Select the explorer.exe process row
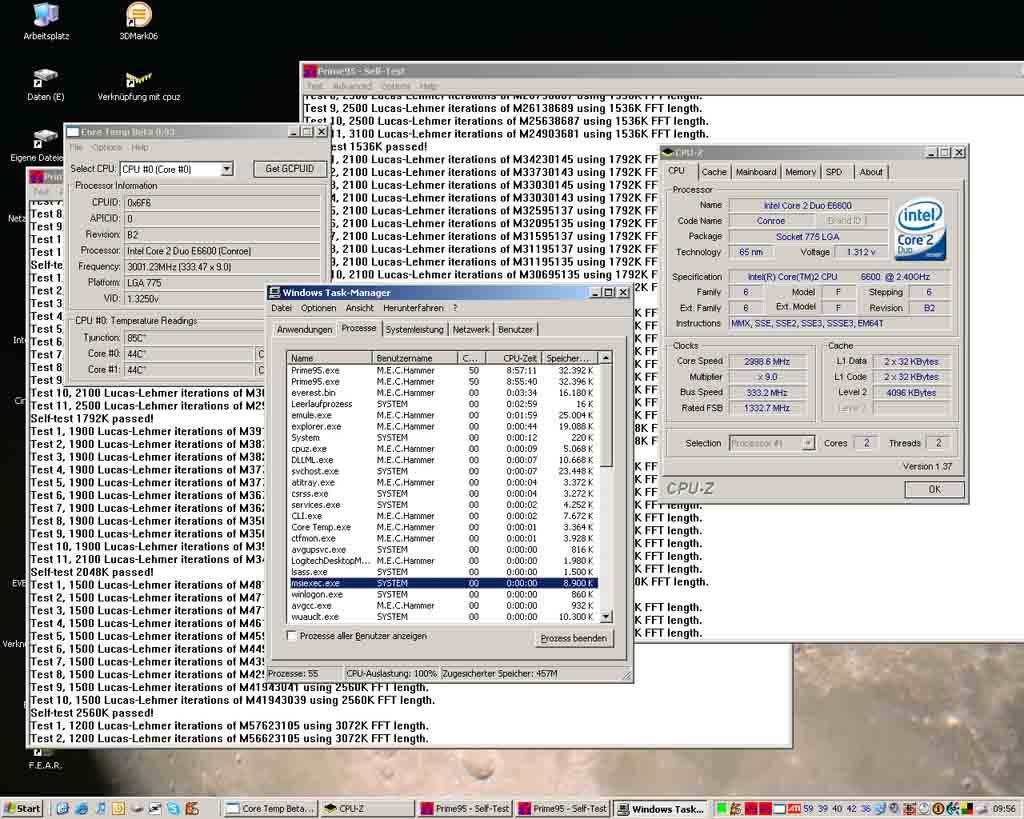The image size is (1024, 819). pos(443,426)
